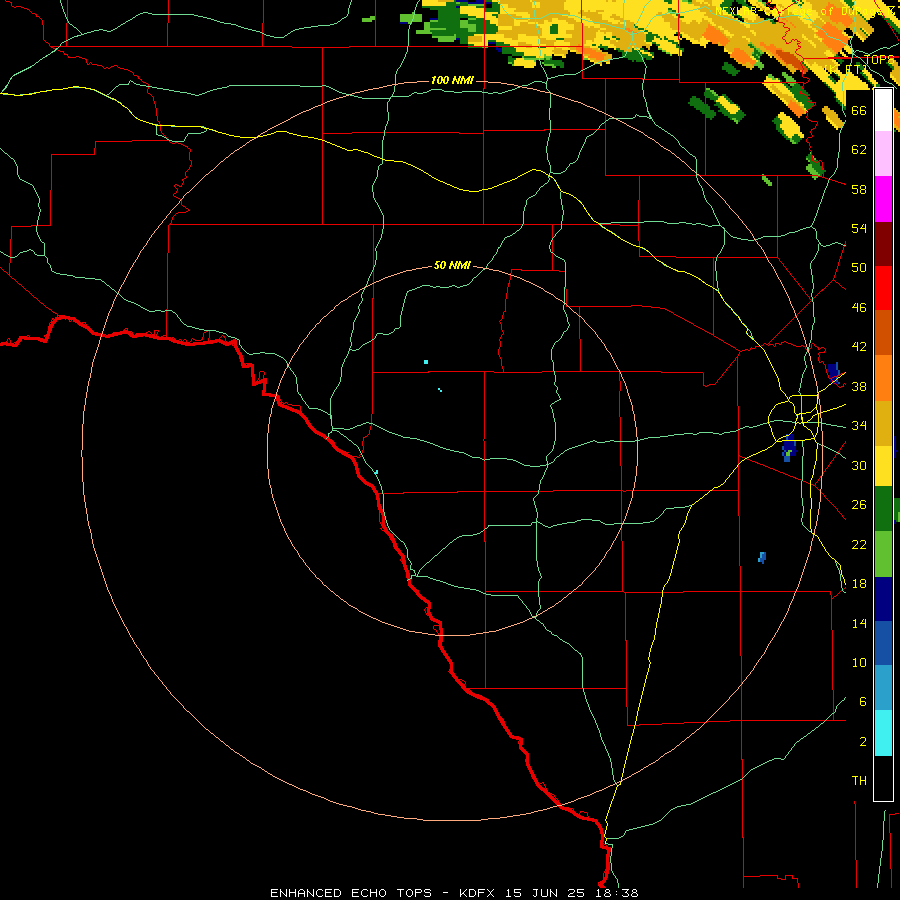Click the legend value "18"
Image resolution: width=900 pixels, height=900 pixels.
coord(859,584)
